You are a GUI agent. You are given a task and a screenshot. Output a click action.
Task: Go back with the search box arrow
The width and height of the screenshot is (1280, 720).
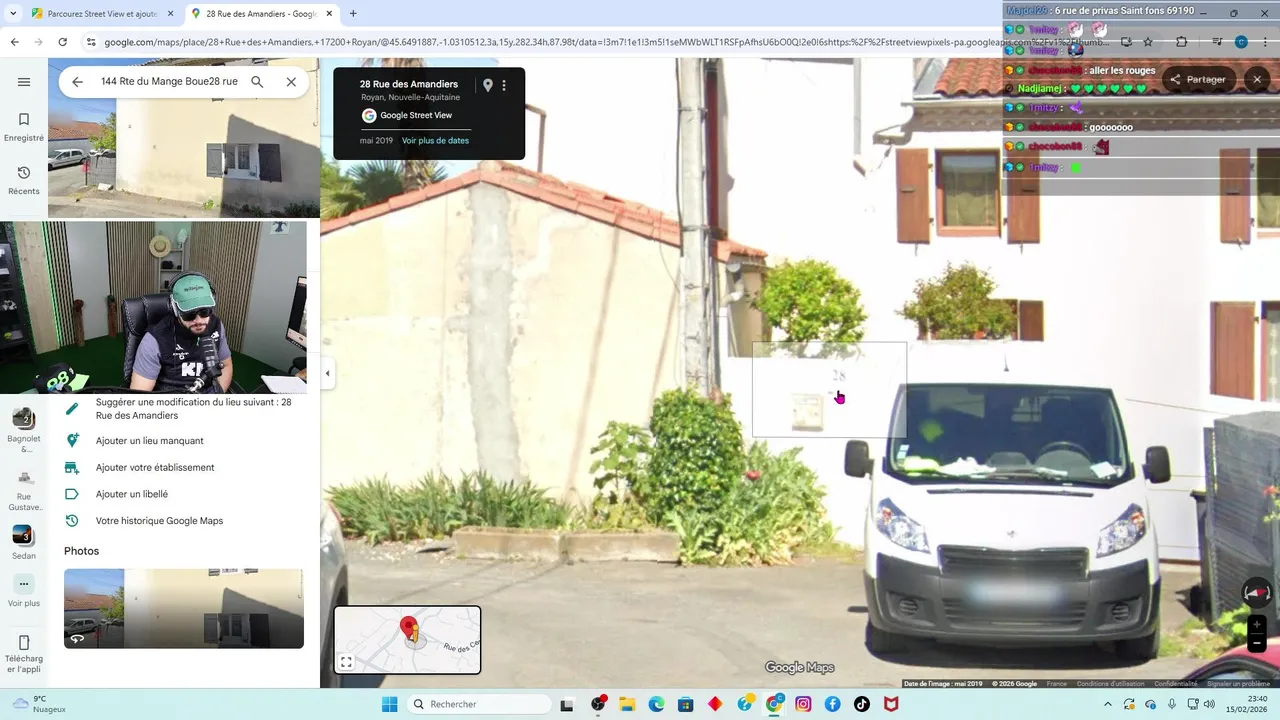pos(77,82)
